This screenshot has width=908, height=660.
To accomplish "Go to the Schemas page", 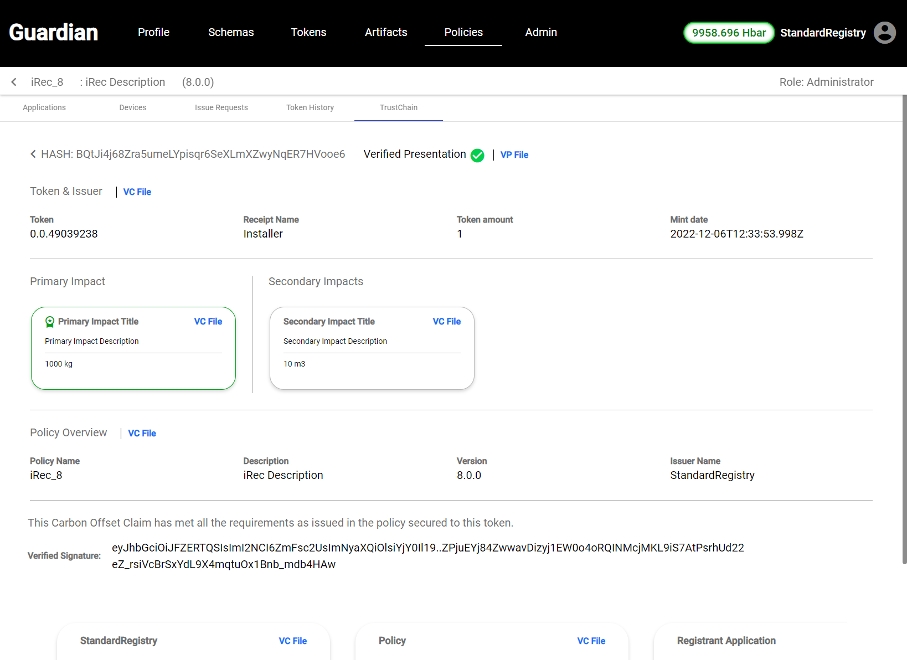I will coord(231,32).
